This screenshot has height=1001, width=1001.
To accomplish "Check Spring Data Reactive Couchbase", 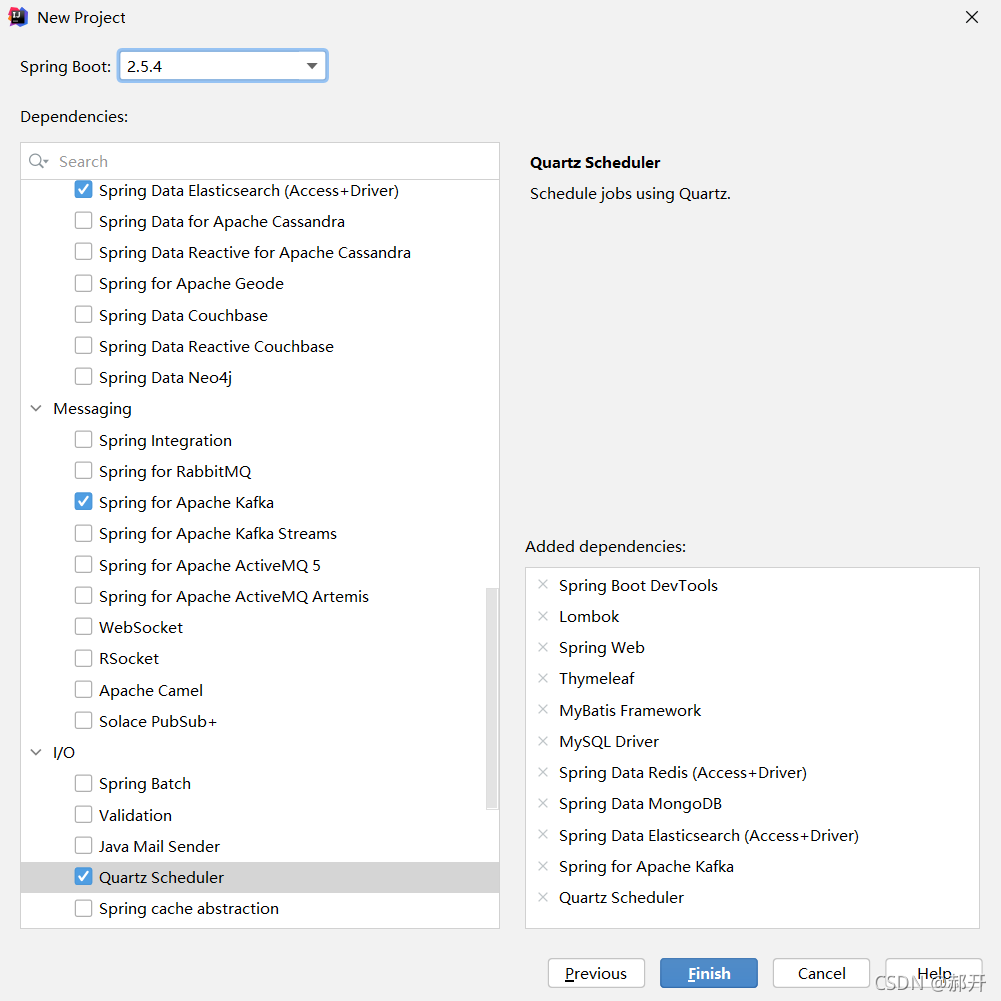I will click(x=83, y=345).
